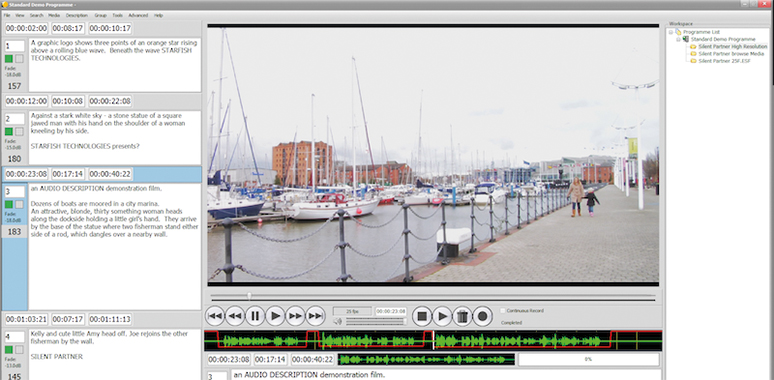Viewport: 774px width, 380px height.
Task: Click the out-time field 00:00:10:17
Action: (x=111, y=29)
